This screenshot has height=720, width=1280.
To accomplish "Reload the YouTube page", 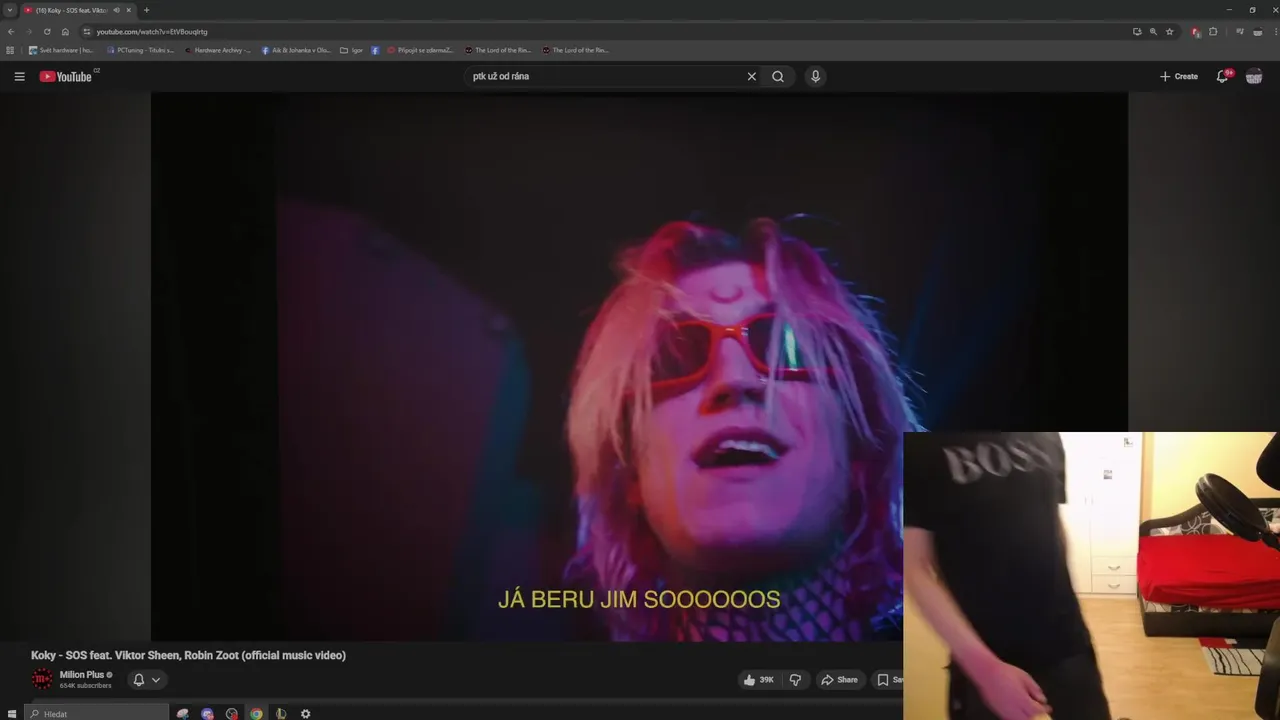I will [46, 32].
